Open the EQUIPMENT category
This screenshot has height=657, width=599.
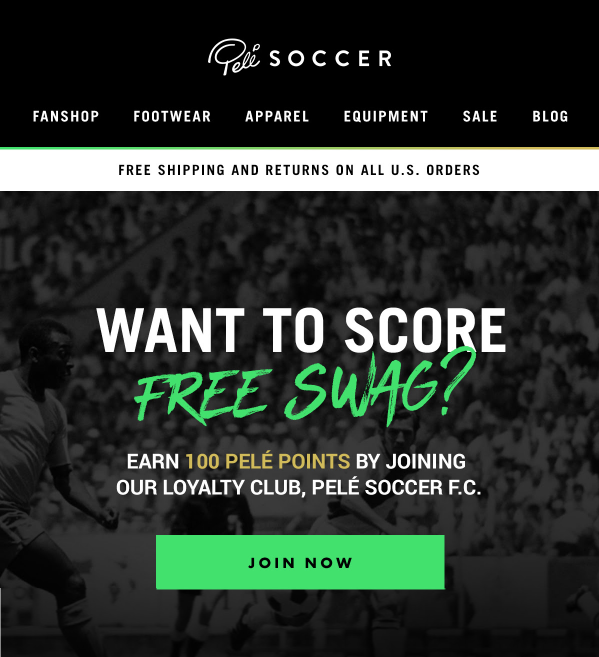[386, 116]
